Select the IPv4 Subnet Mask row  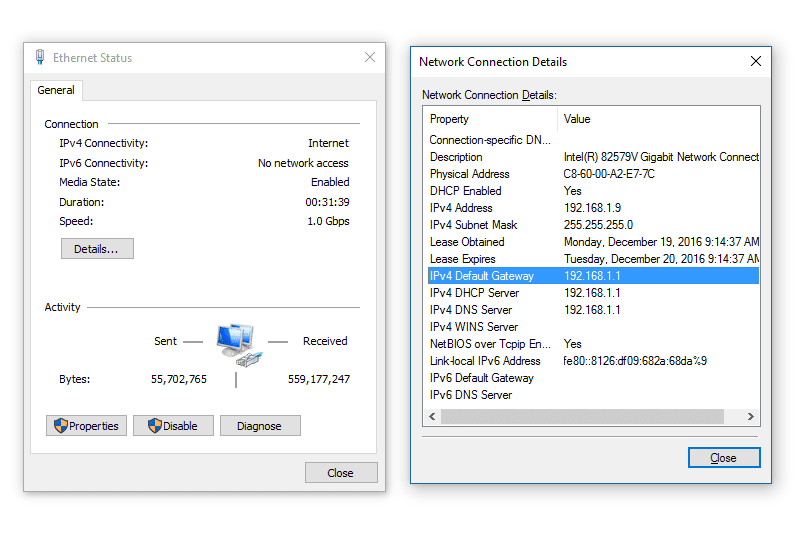(593, 225)
